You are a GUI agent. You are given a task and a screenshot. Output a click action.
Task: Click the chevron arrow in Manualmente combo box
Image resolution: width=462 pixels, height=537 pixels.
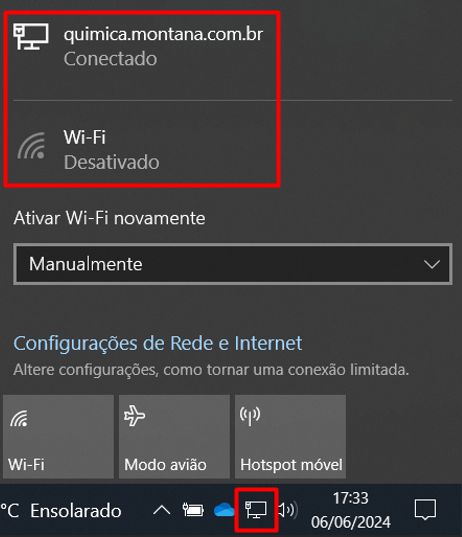pos(432,264)
